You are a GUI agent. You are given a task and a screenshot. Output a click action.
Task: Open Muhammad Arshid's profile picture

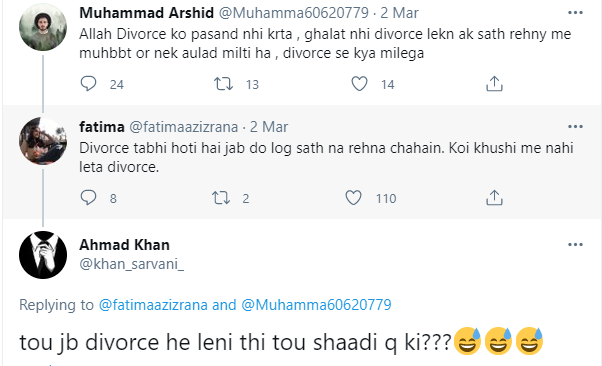(43, 27)
